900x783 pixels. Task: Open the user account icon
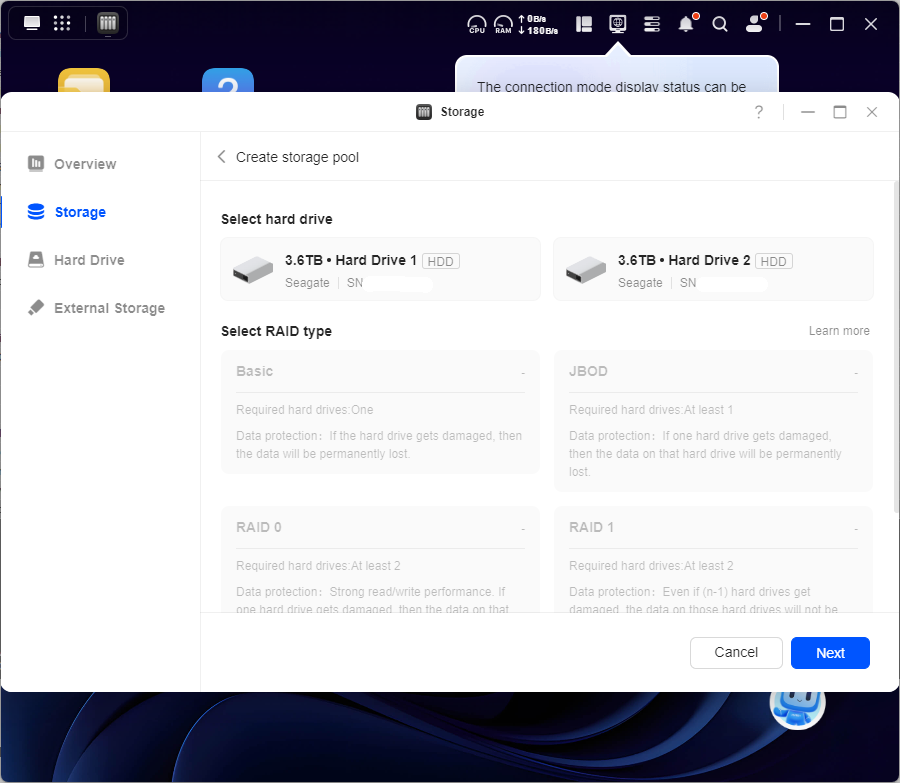click(x=755, y=24)
